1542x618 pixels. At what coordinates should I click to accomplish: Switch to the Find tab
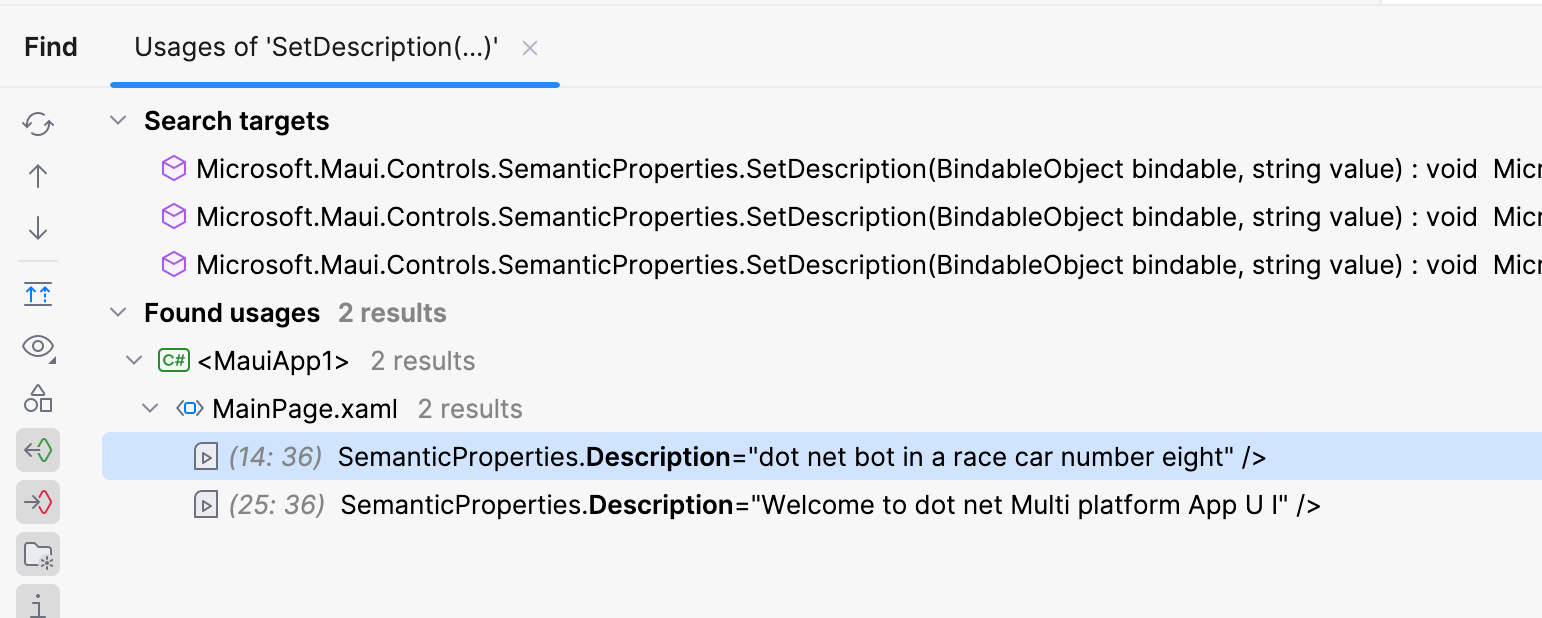coord(51,47)
